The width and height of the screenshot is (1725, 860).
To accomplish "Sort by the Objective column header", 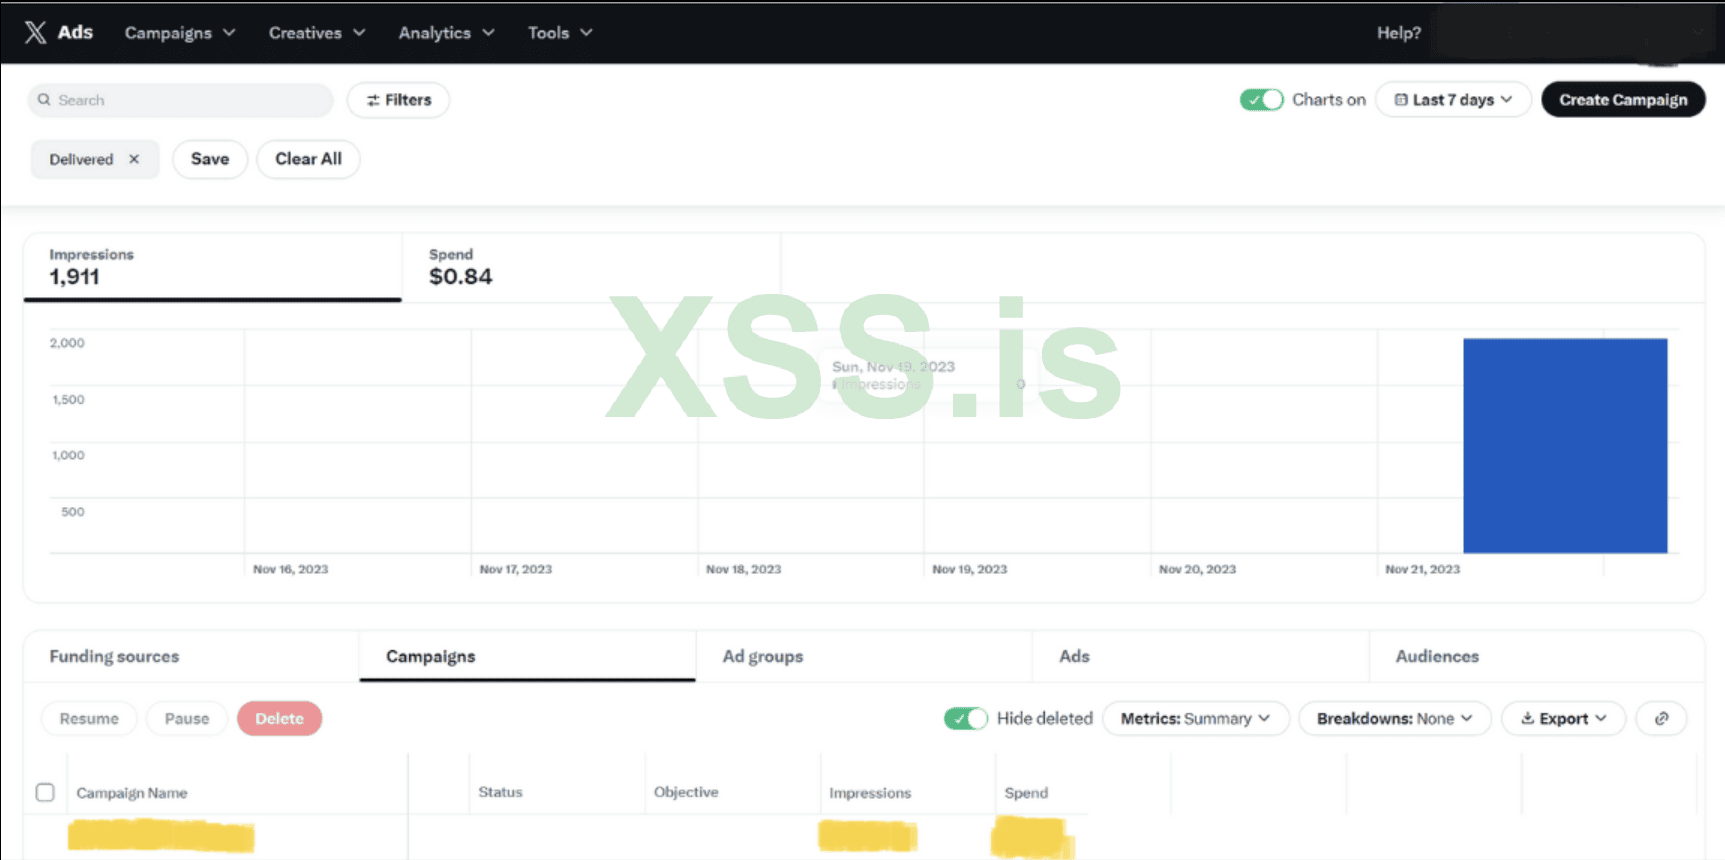I will click(686, 792).
